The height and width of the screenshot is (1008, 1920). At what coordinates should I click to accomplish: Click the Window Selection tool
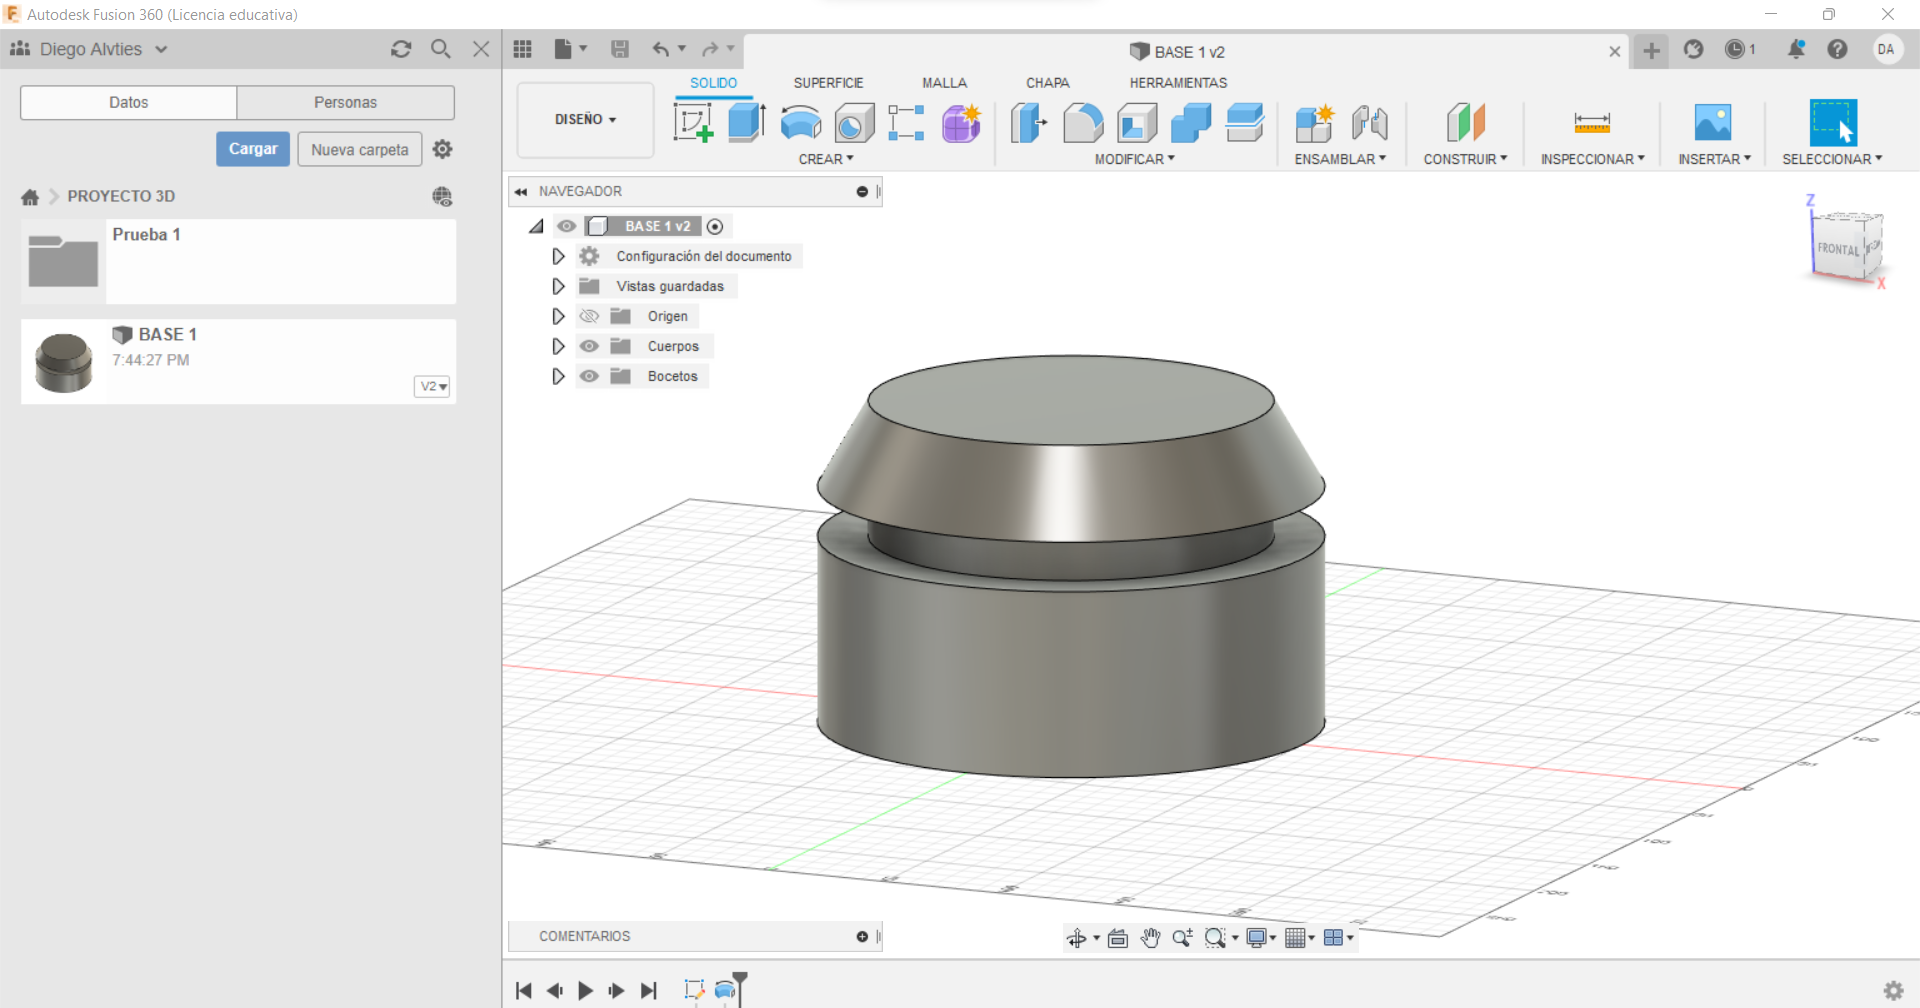[x=1833, y=123]
